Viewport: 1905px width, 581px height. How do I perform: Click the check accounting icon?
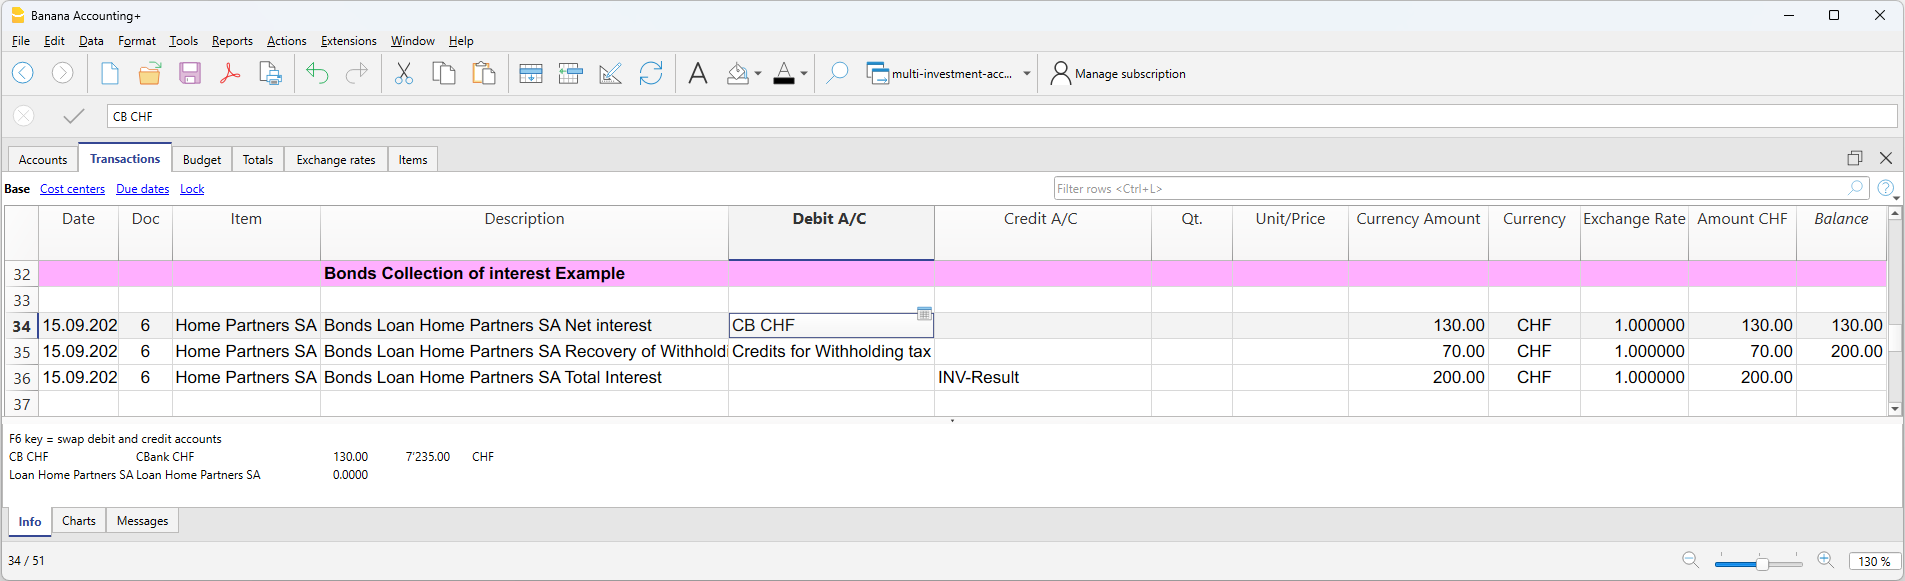(611, 73)
